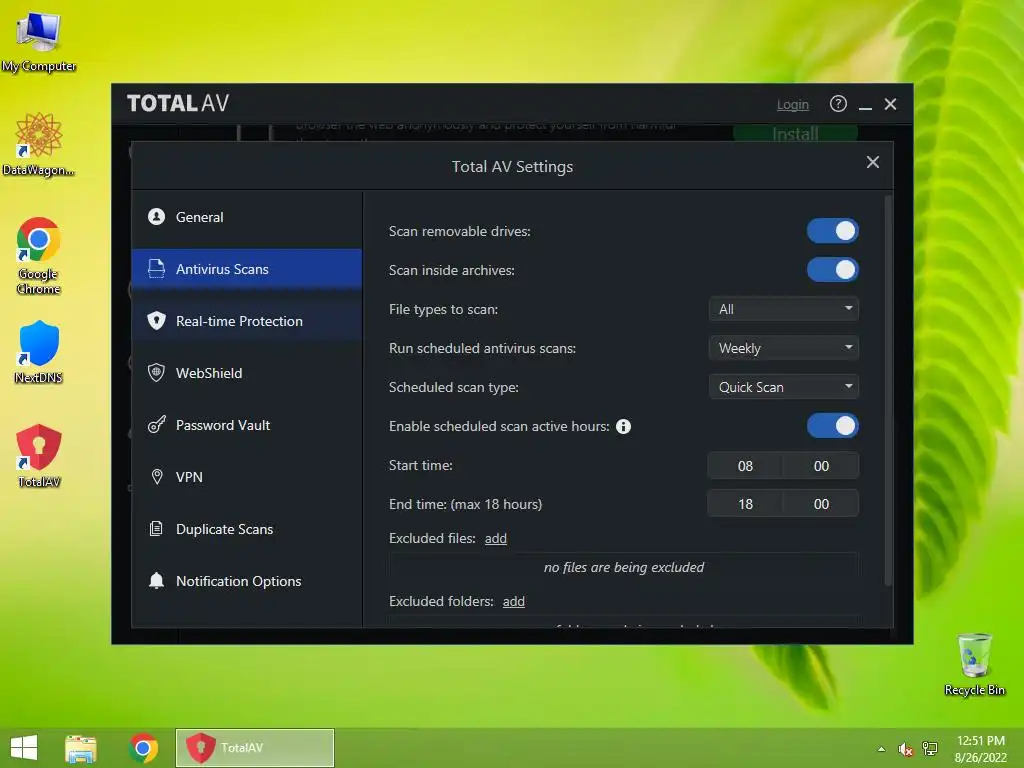Click the Real-time Protection shield icon
The image size is (1024, 768).
pyautogui.click(x=156, y=321)
